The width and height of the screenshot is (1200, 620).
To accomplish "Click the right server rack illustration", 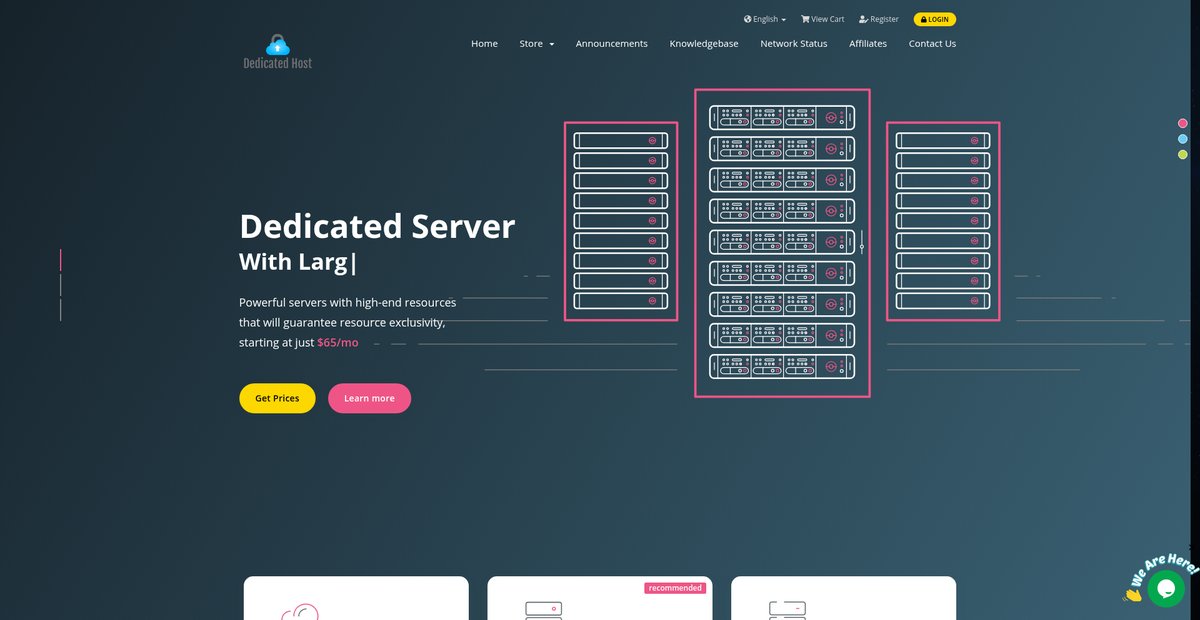I will pos(943,221).
